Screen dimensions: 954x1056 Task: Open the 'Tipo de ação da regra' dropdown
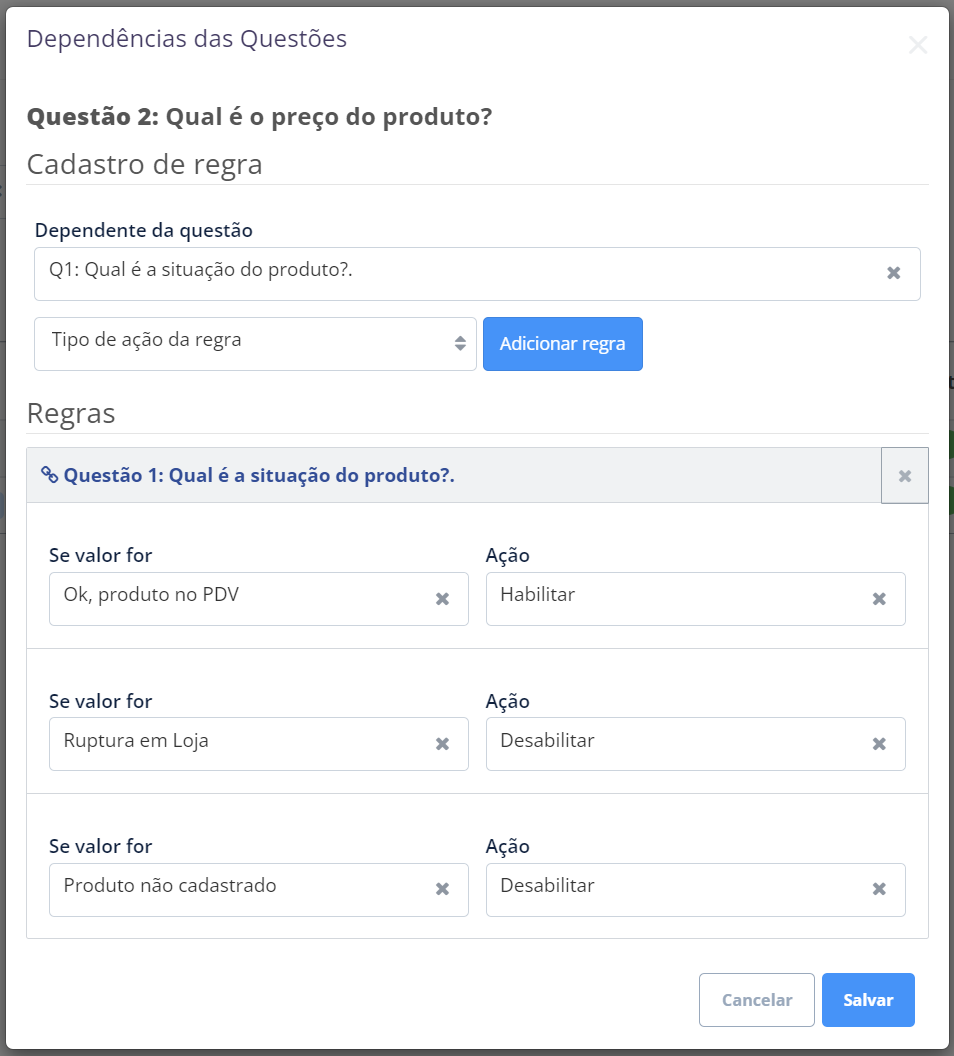[255, 343]
